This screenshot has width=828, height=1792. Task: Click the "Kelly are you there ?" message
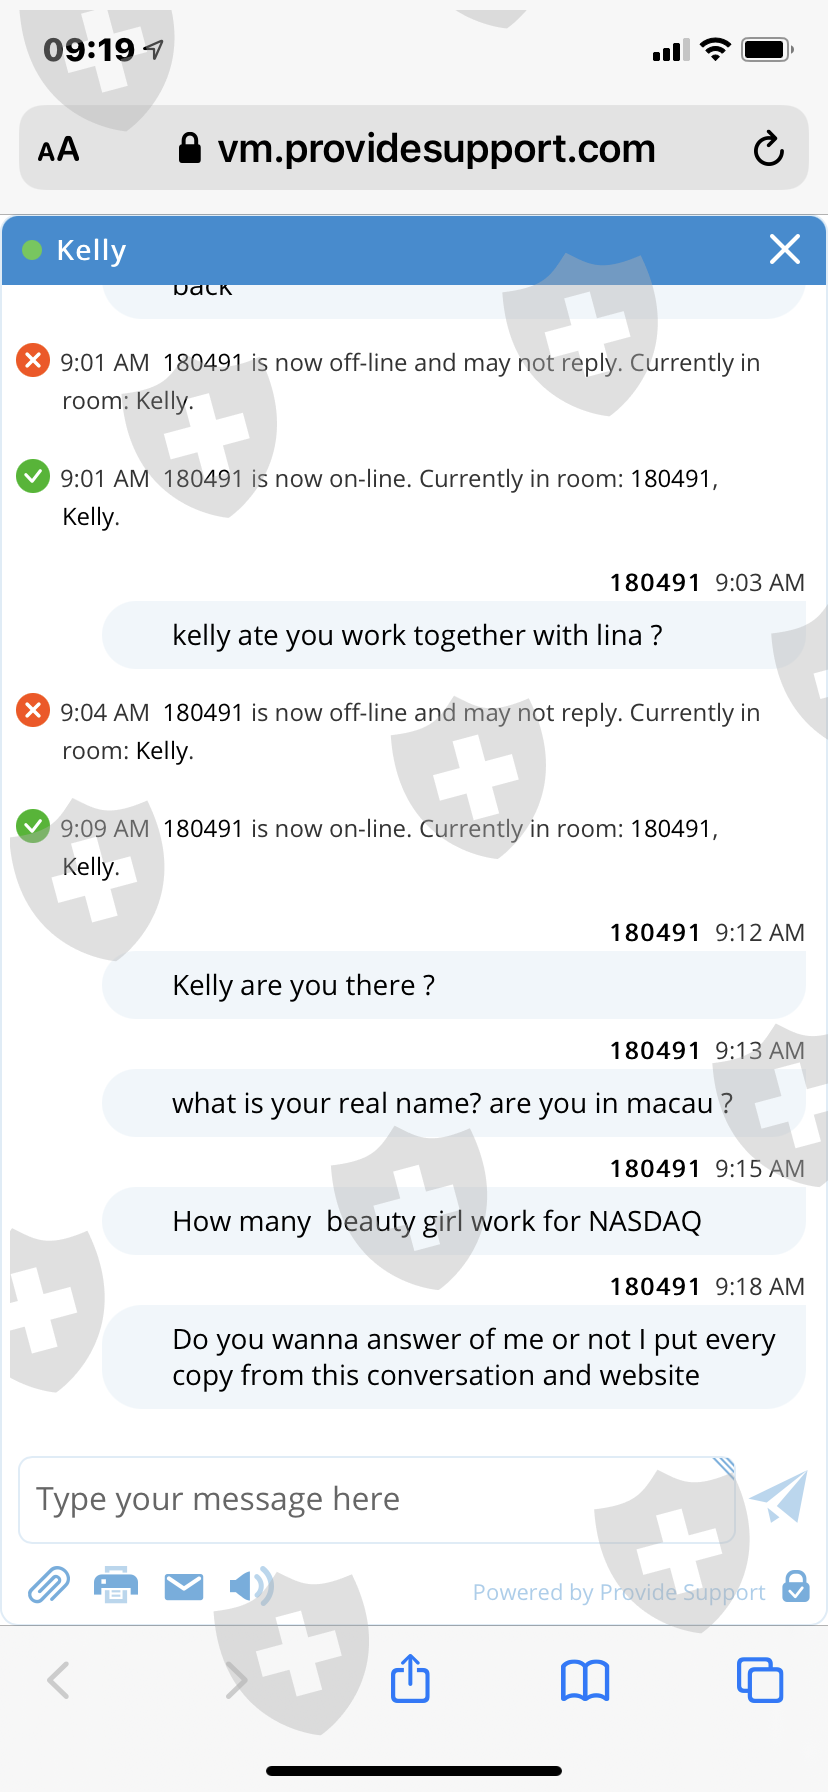coord(304,985)
